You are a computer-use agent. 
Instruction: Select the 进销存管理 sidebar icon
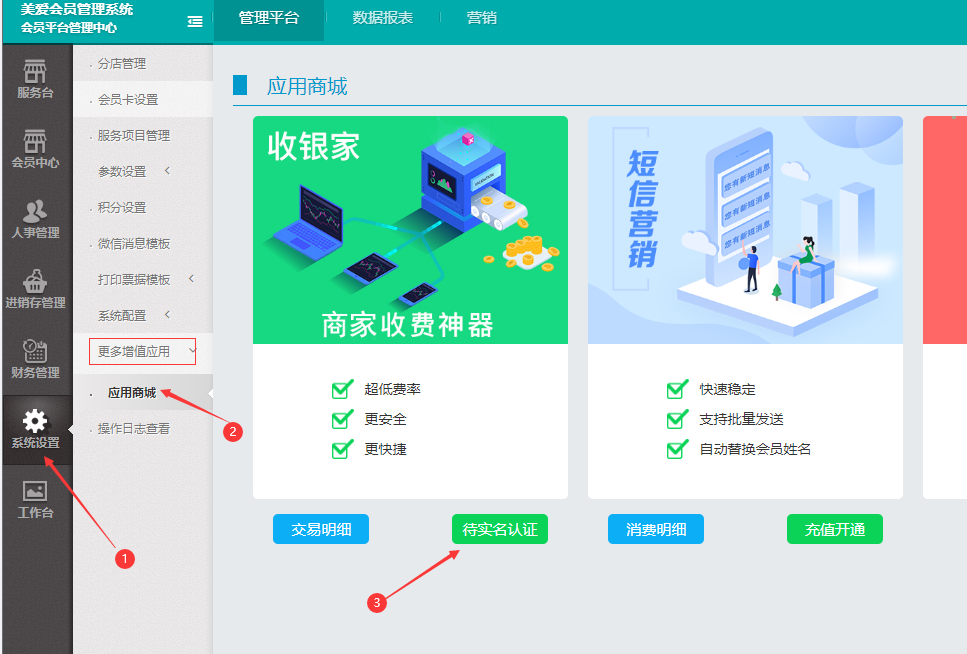pyautogui.click(x=37, y=285)
